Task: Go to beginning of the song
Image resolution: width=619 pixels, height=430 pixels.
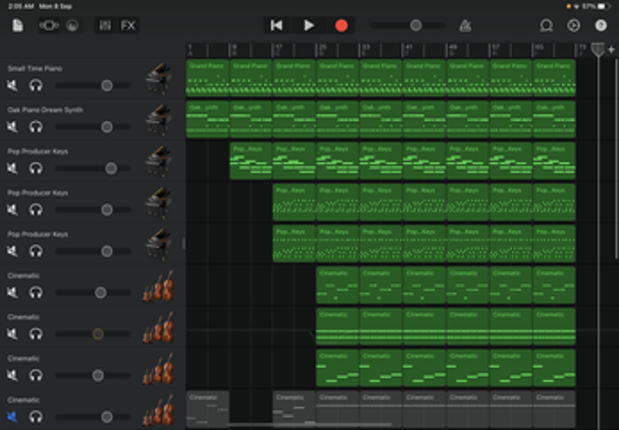Action: pos(277,25)
